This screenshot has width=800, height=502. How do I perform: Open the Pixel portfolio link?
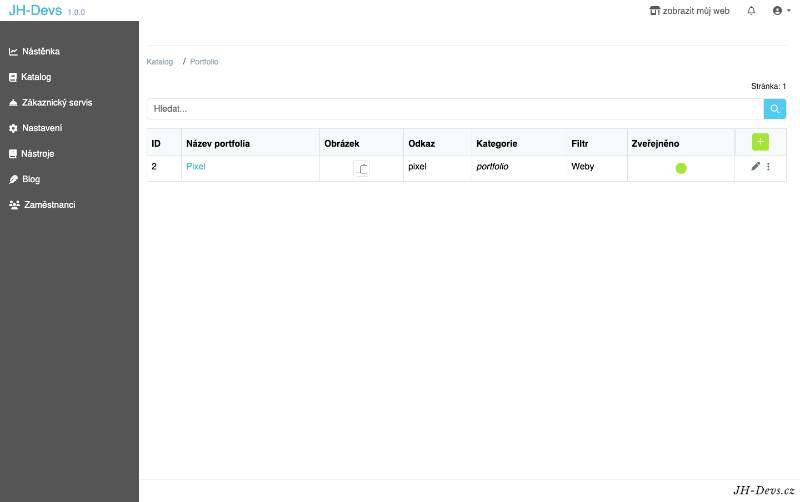coord(195,166)
